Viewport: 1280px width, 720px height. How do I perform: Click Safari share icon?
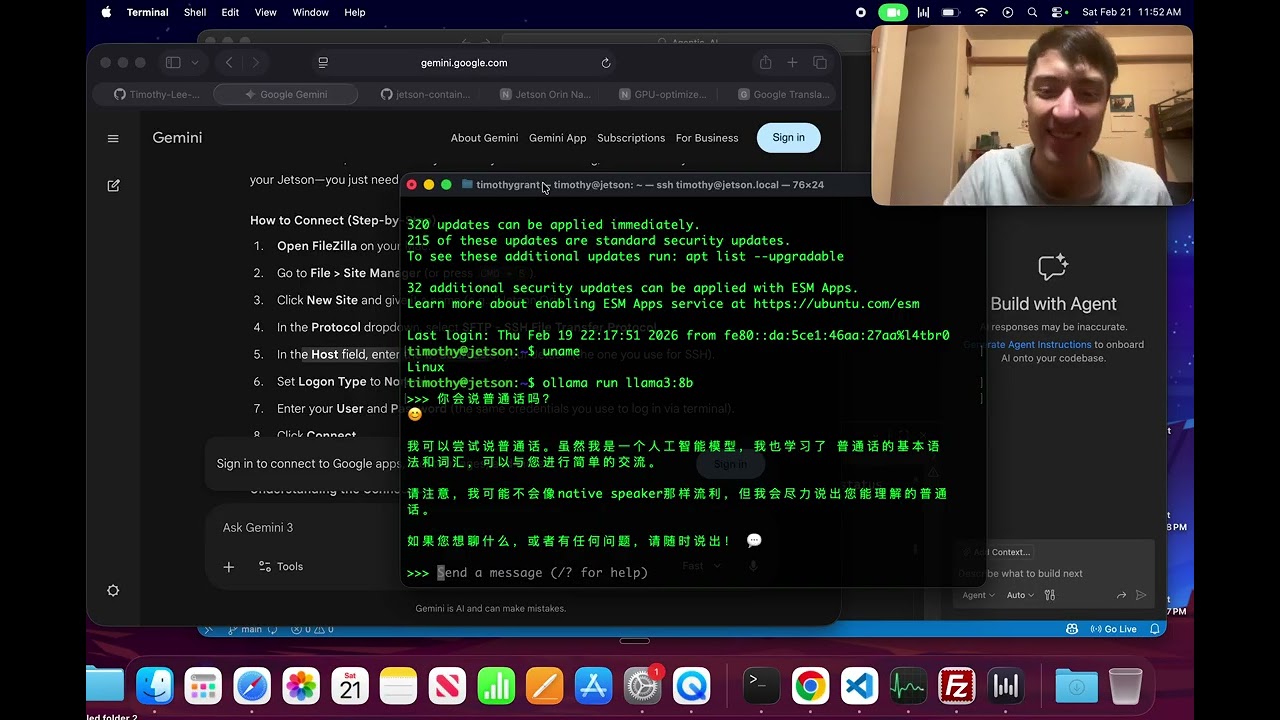(x=765, y=63)
